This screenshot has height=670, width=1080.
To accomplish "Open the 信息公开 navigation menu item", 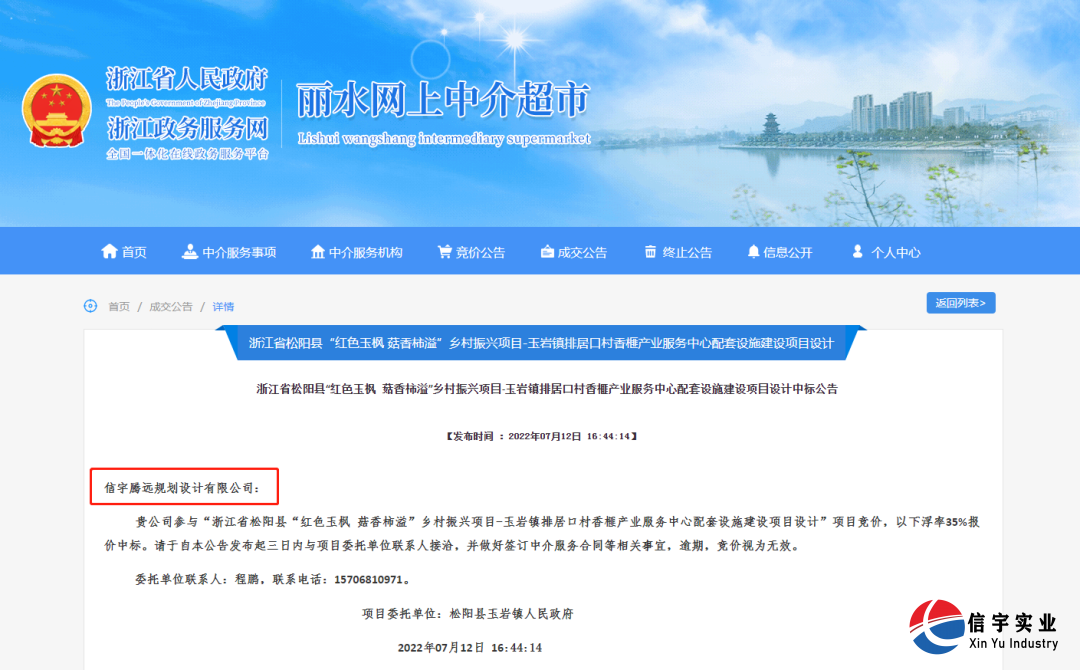I will pos(787,251).
